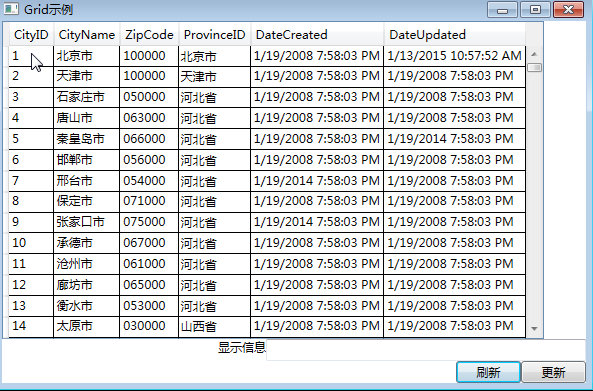
Task: Sort by the DateCreated column header
Action: point(317,35)
